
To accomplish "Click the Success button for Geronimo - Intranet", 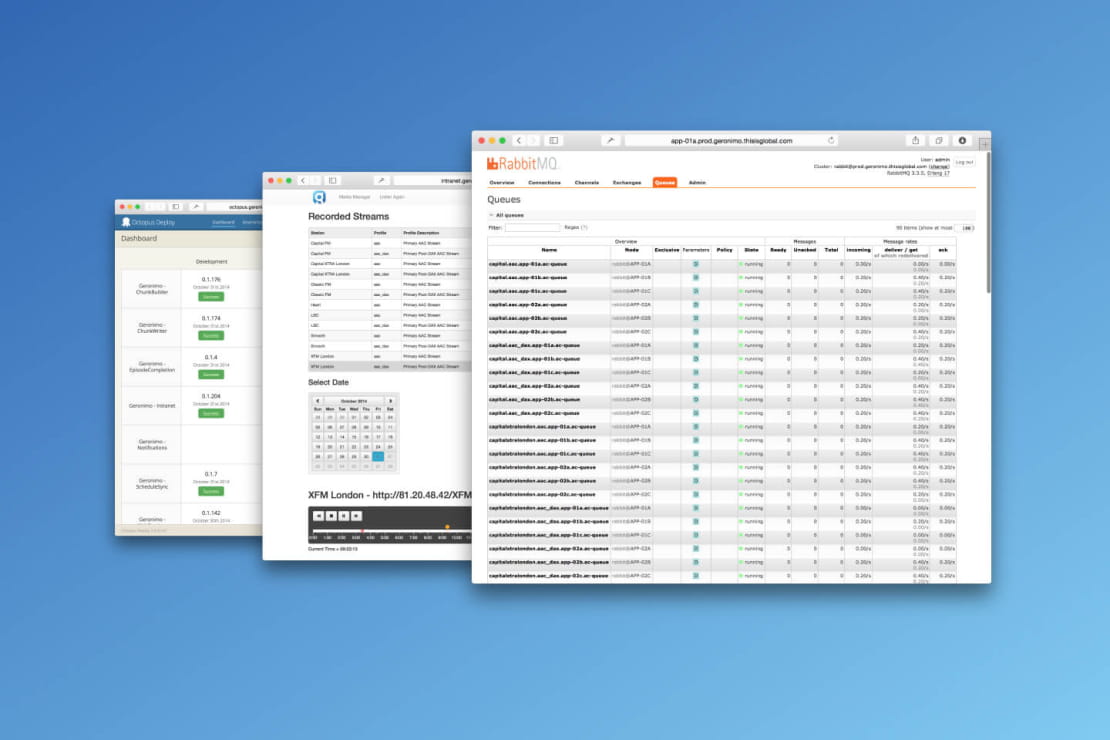I will pos(211,414).
